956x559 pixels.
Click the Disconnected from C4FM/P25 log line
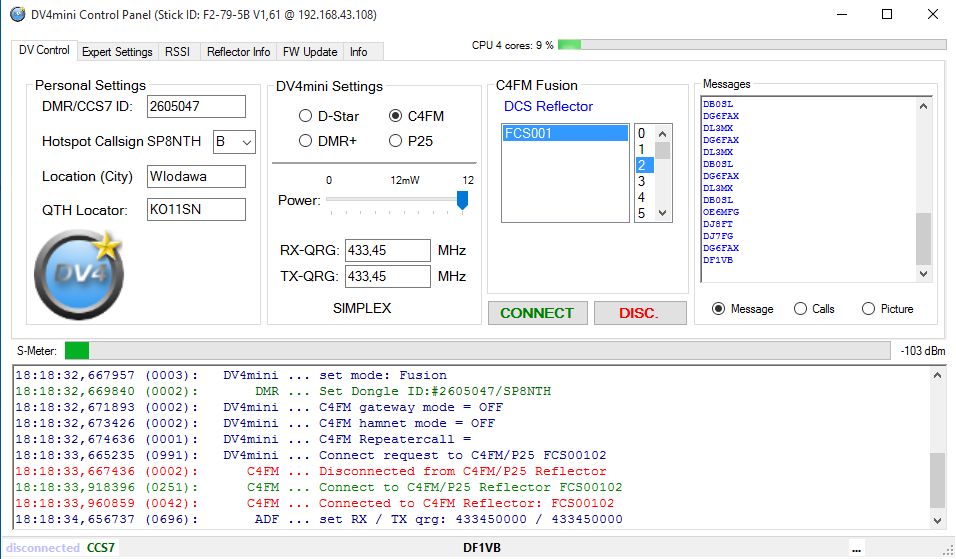click(x=311, y=471)
